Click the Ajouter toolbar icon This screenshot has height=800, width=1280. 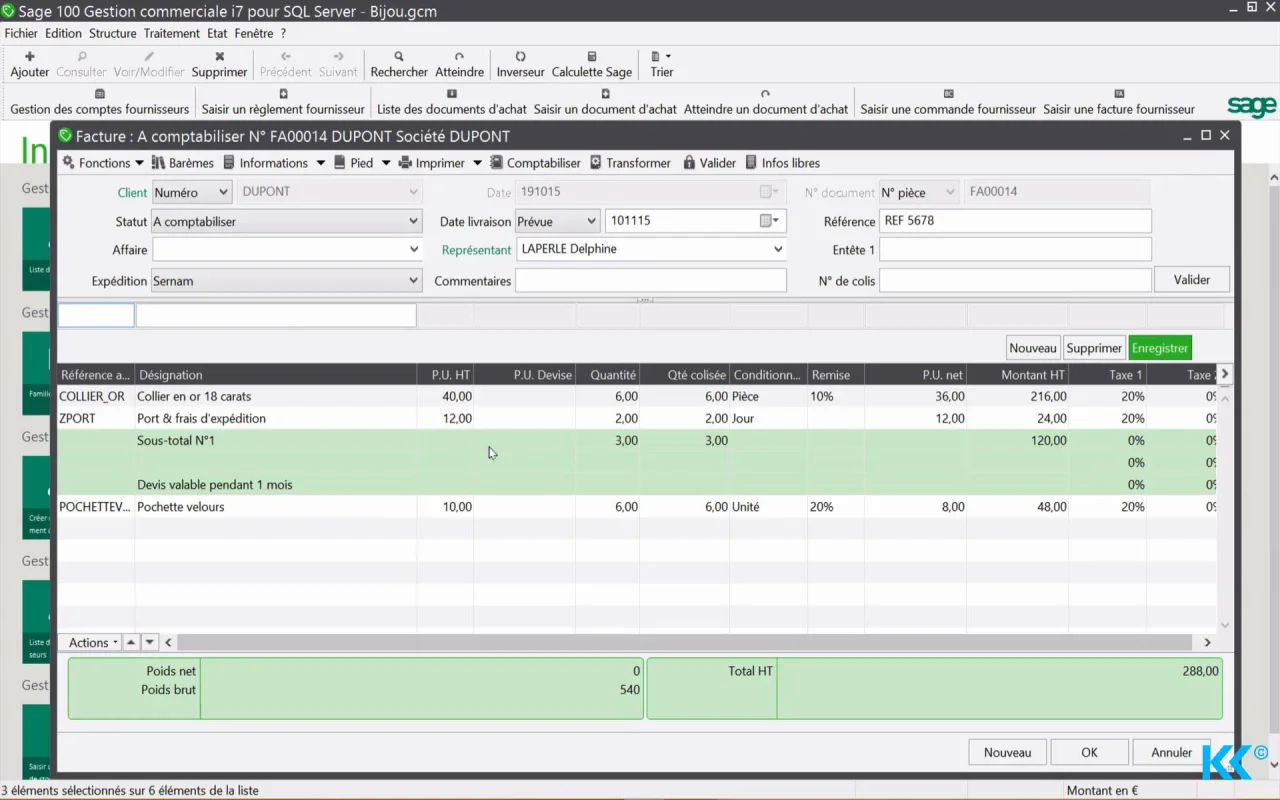pyautogui.click(x=30, y=64)
